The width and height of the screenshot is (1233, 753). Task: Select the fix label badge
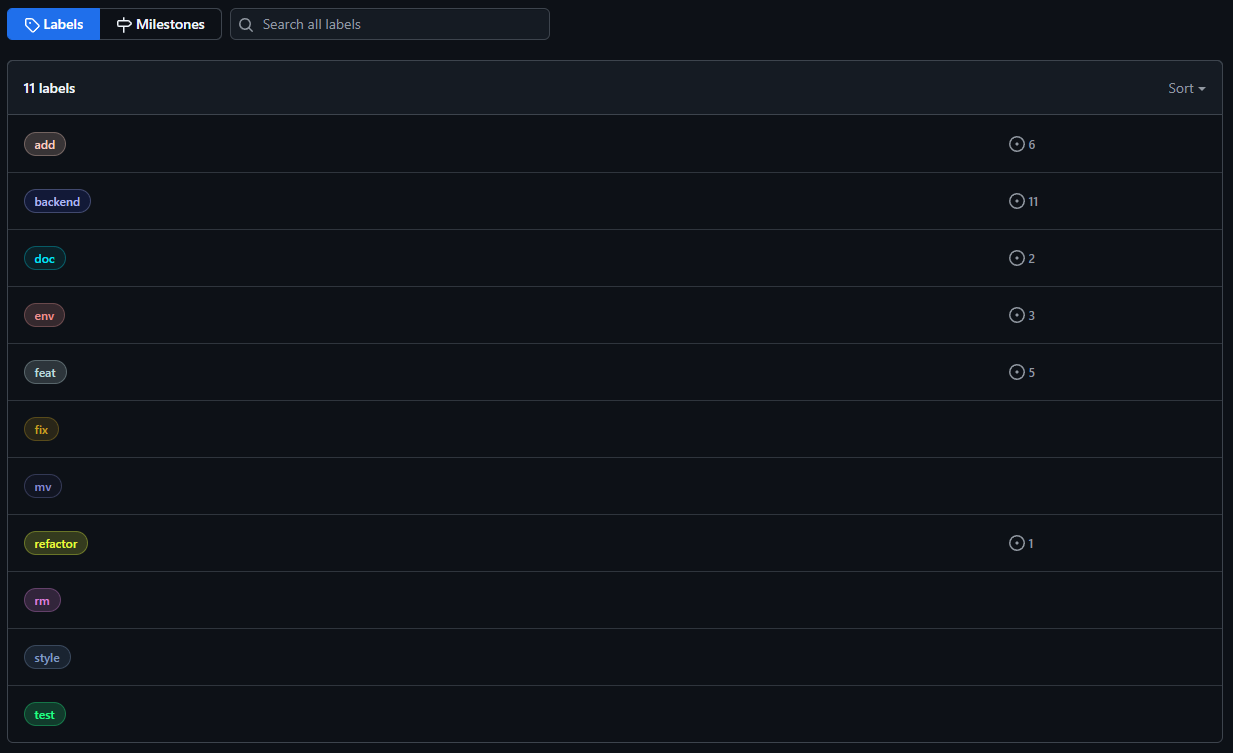coord(41,428)
